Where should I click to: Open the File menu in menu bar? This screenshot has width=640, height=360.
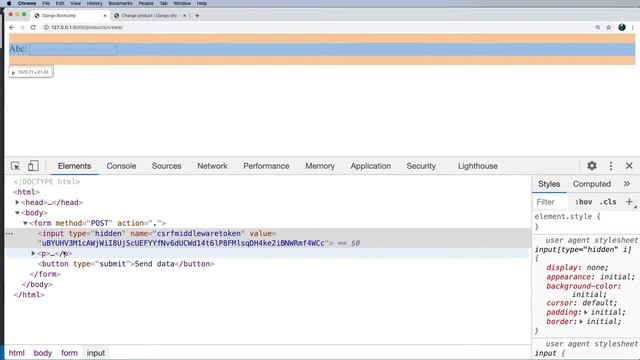pyautogui.click(x=46, y=3)
